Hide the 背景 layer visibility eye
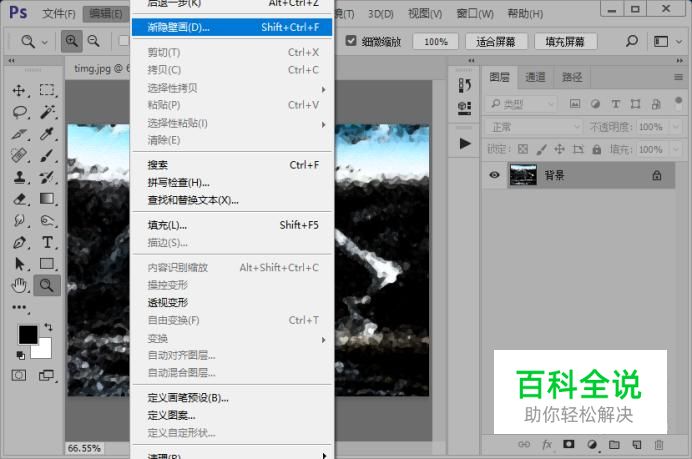Screen dimensions: 692x459 coord(494,175)
